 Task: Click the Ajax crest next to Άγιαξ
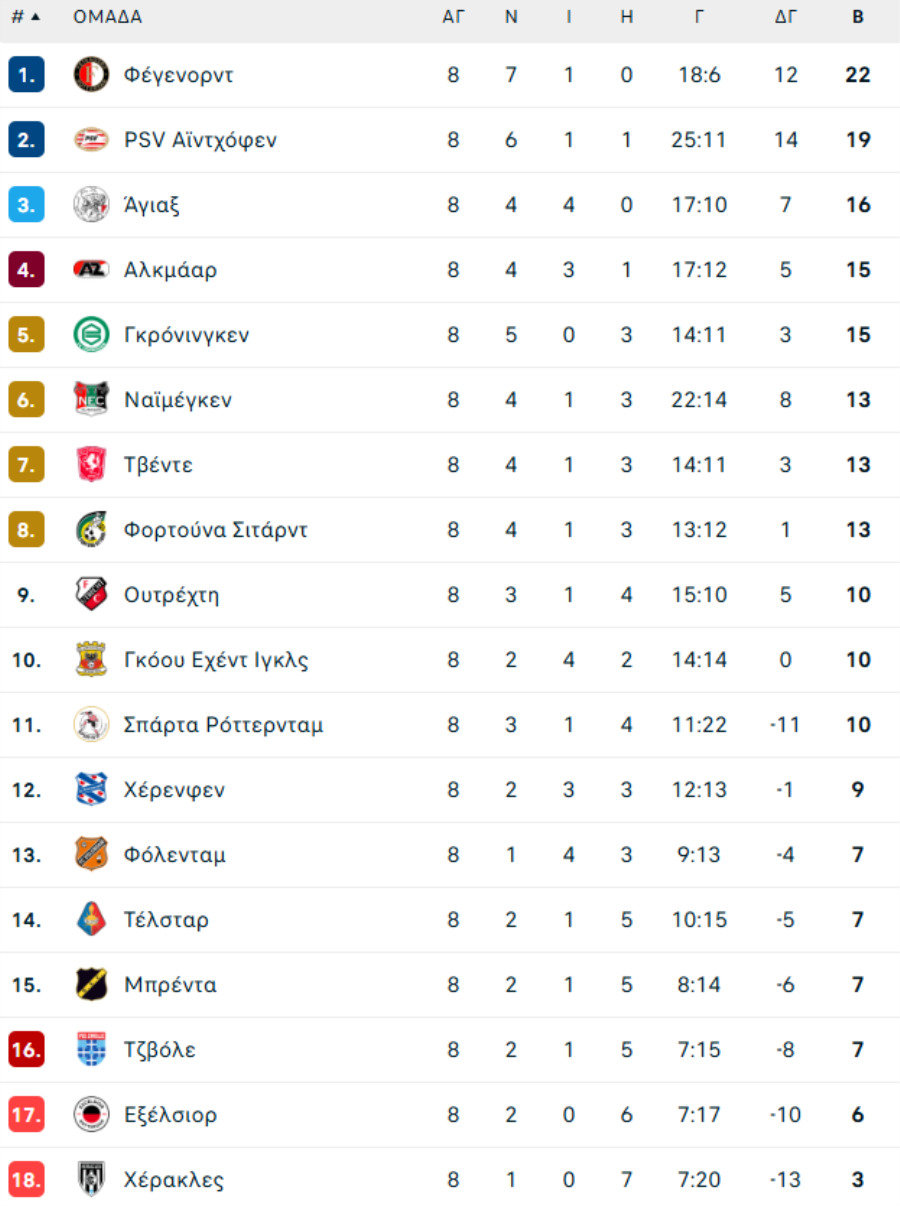(x=91, y=205)
